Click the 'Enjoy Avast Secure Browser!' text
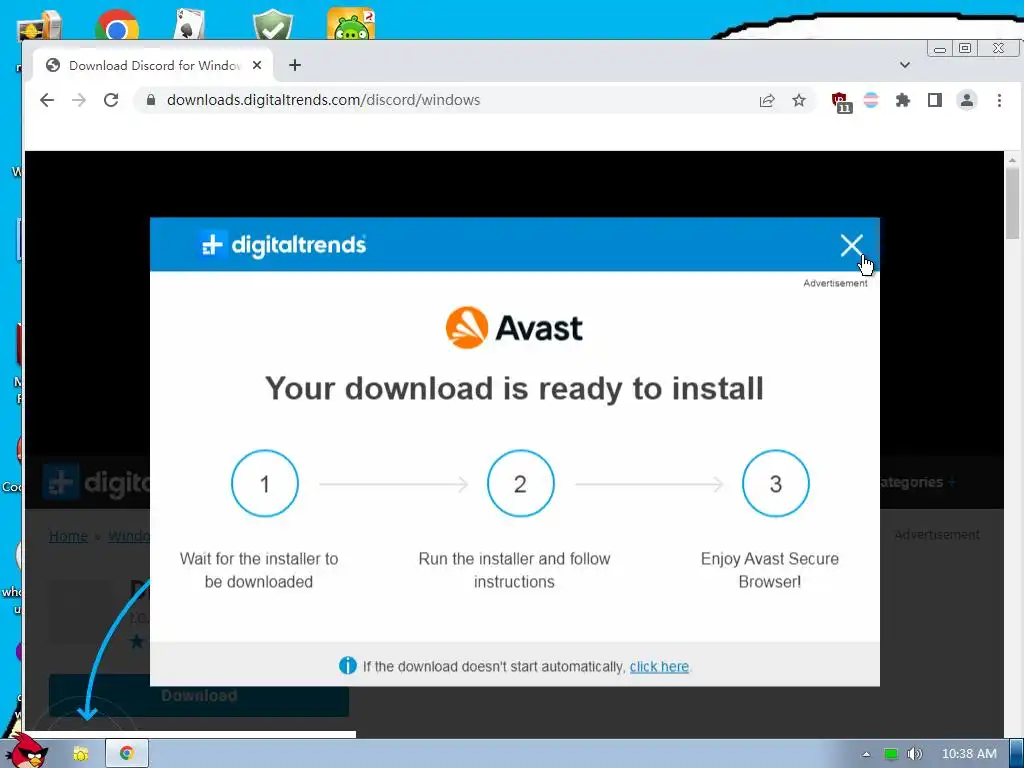The width and height of the screenshot is (1024, 768). click(x=769, y=570)
